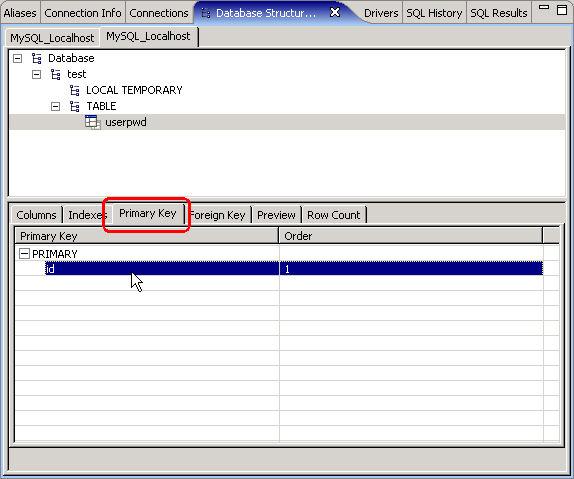Image resolution: width=574 pixels, height=479 pixels.
Task: Select the first MySQL_Localhost session tab
Action: click(52, 38)
